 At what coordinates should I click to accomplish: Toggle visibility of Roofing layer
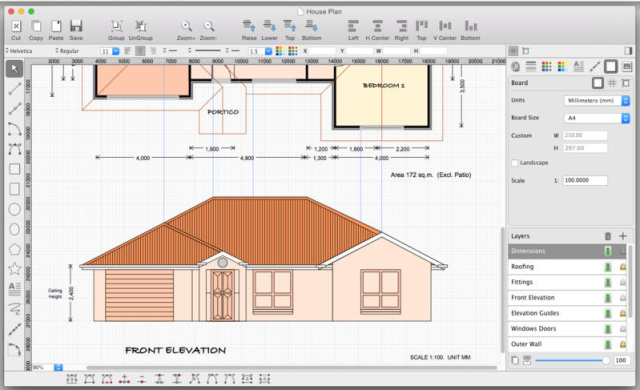pos(608,267)
